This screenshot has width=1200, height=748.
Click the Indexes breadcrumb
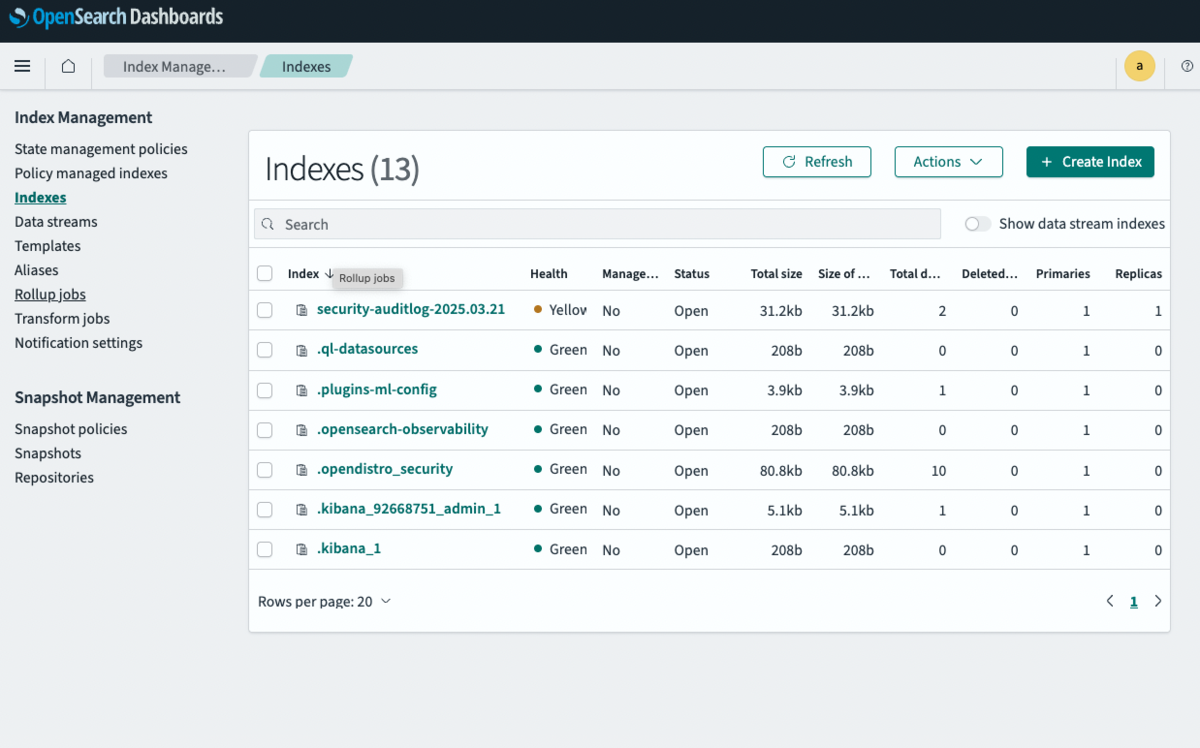click(x=306, y=67)
